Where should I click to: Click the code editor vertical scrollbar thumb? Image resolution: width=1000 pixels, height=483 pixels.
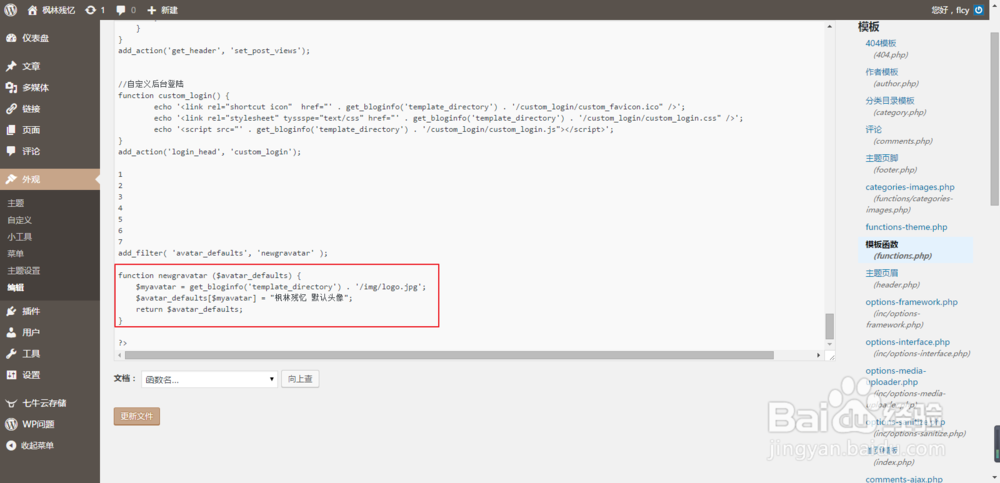[x=829, y=327]
